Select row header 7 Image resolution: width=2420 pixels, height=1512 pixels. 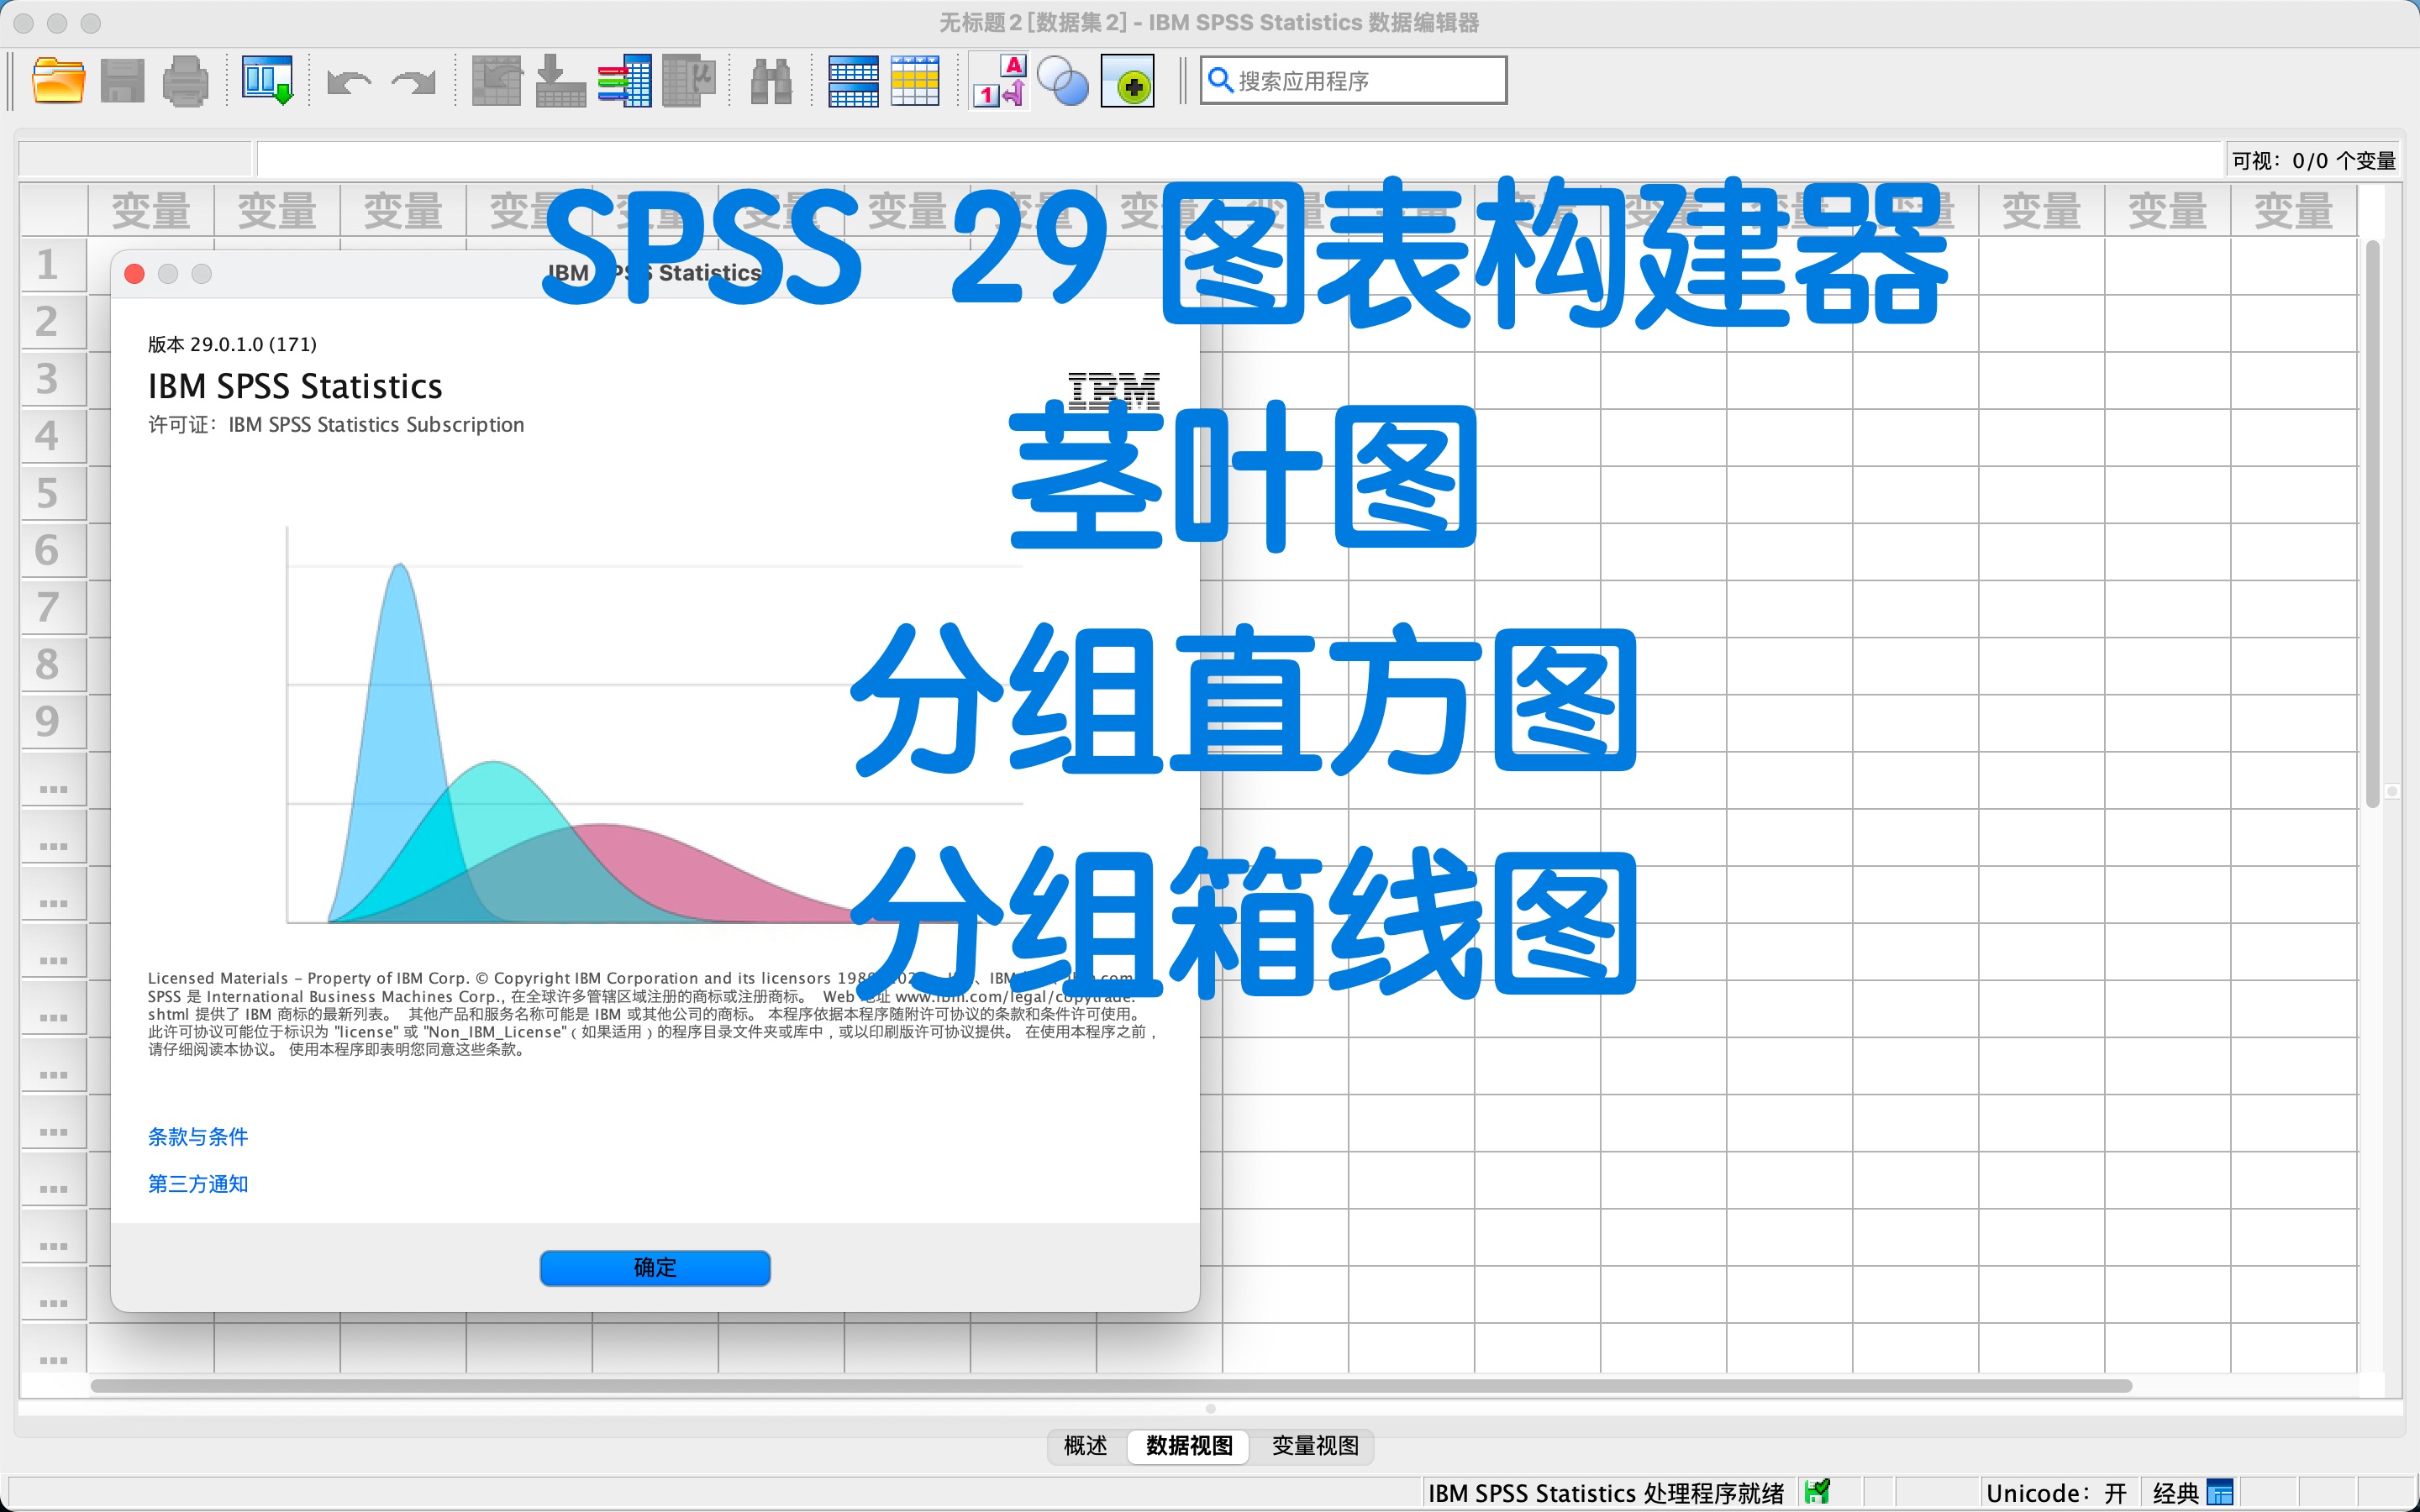[52, 607]
